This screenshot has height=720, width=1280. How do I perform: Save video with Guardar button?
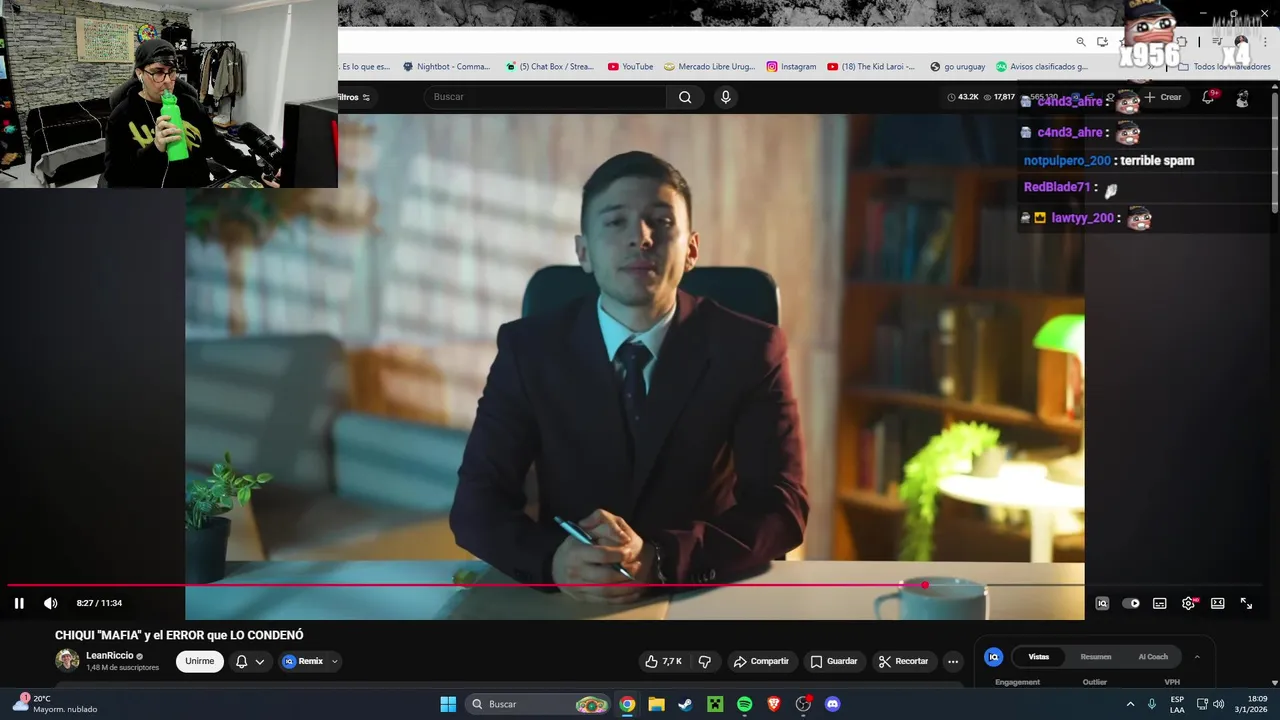pyautogui.click(x=834, y=661)
